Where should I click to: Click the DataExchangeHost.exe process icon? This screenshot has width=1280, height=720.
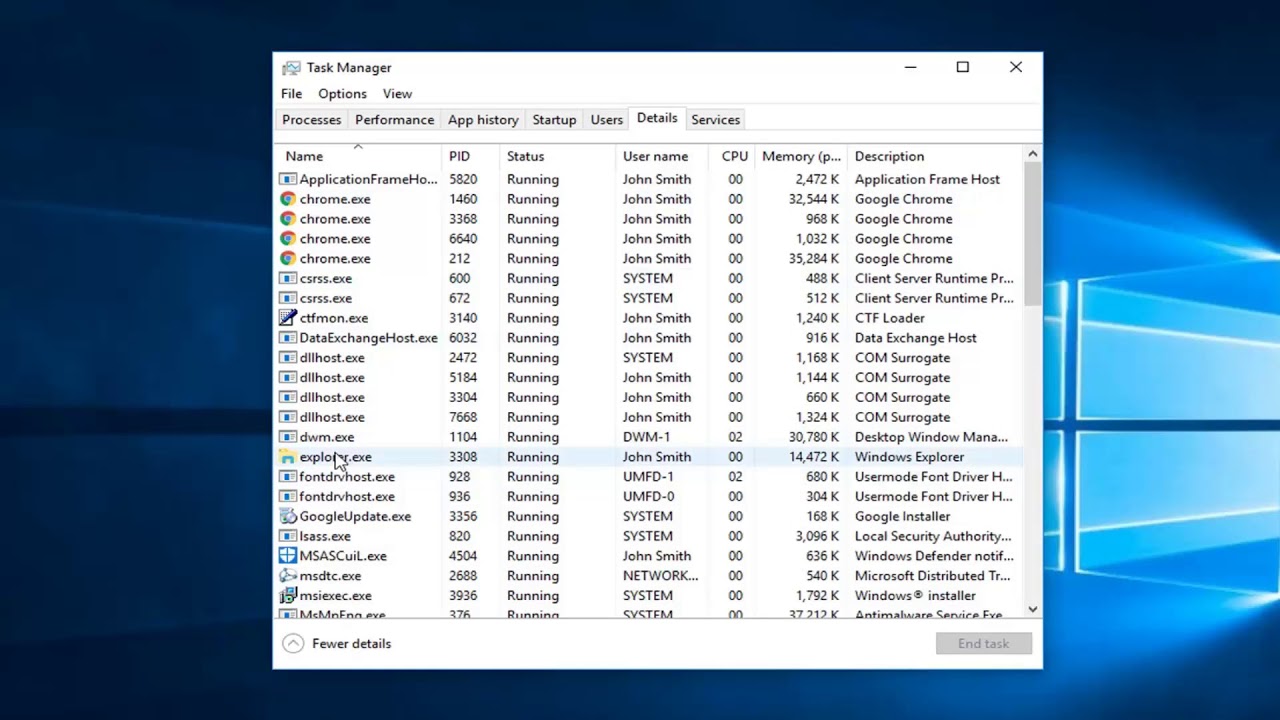point(288,338)
